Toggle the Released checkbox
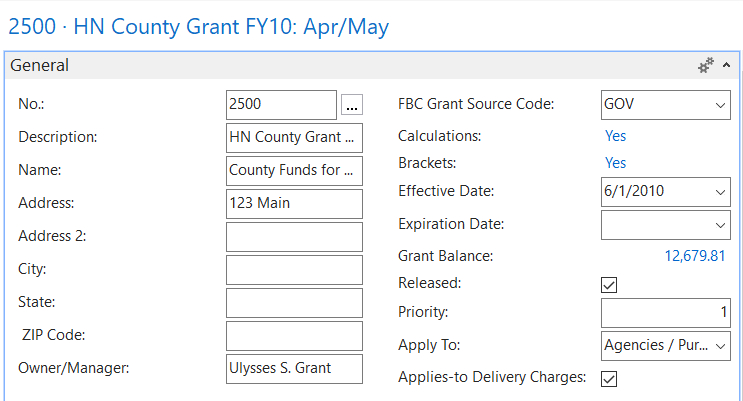Viewport: 743px width, 401px height. pos(609,285)
